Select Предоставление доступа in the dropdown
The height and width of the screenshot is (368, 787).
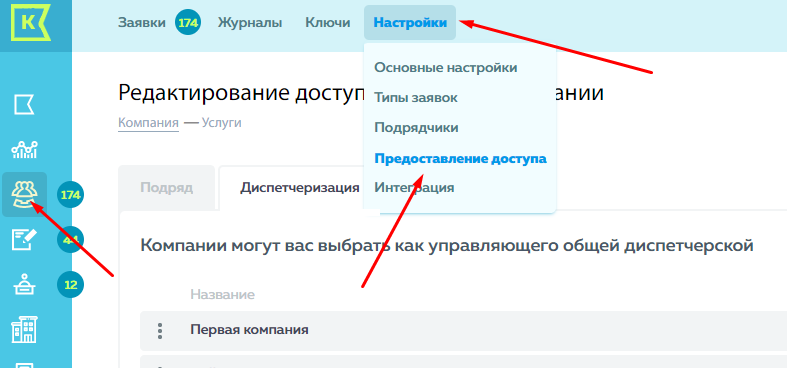point(460,159)
